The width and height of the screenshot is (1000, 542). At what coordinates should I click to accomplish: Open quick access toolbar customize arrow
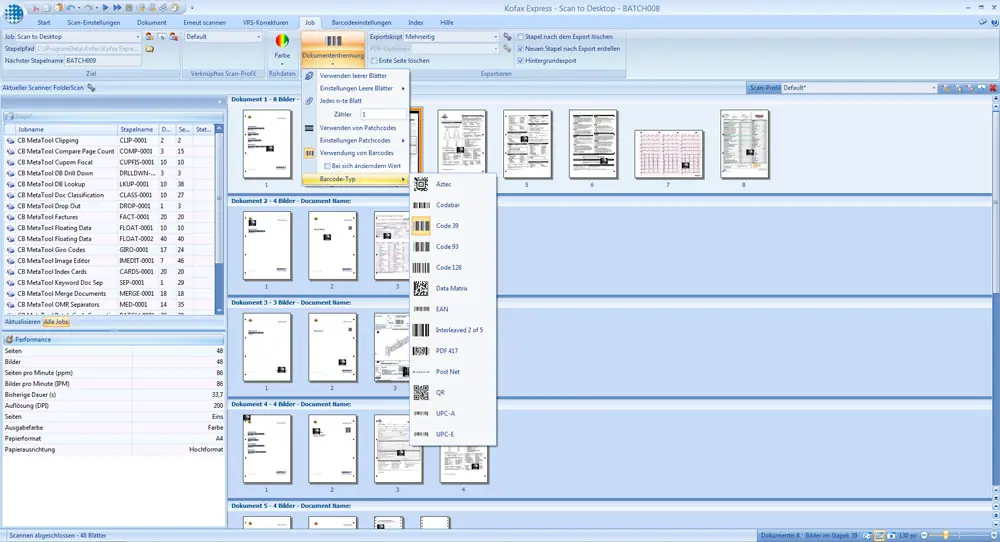[192, 8]
